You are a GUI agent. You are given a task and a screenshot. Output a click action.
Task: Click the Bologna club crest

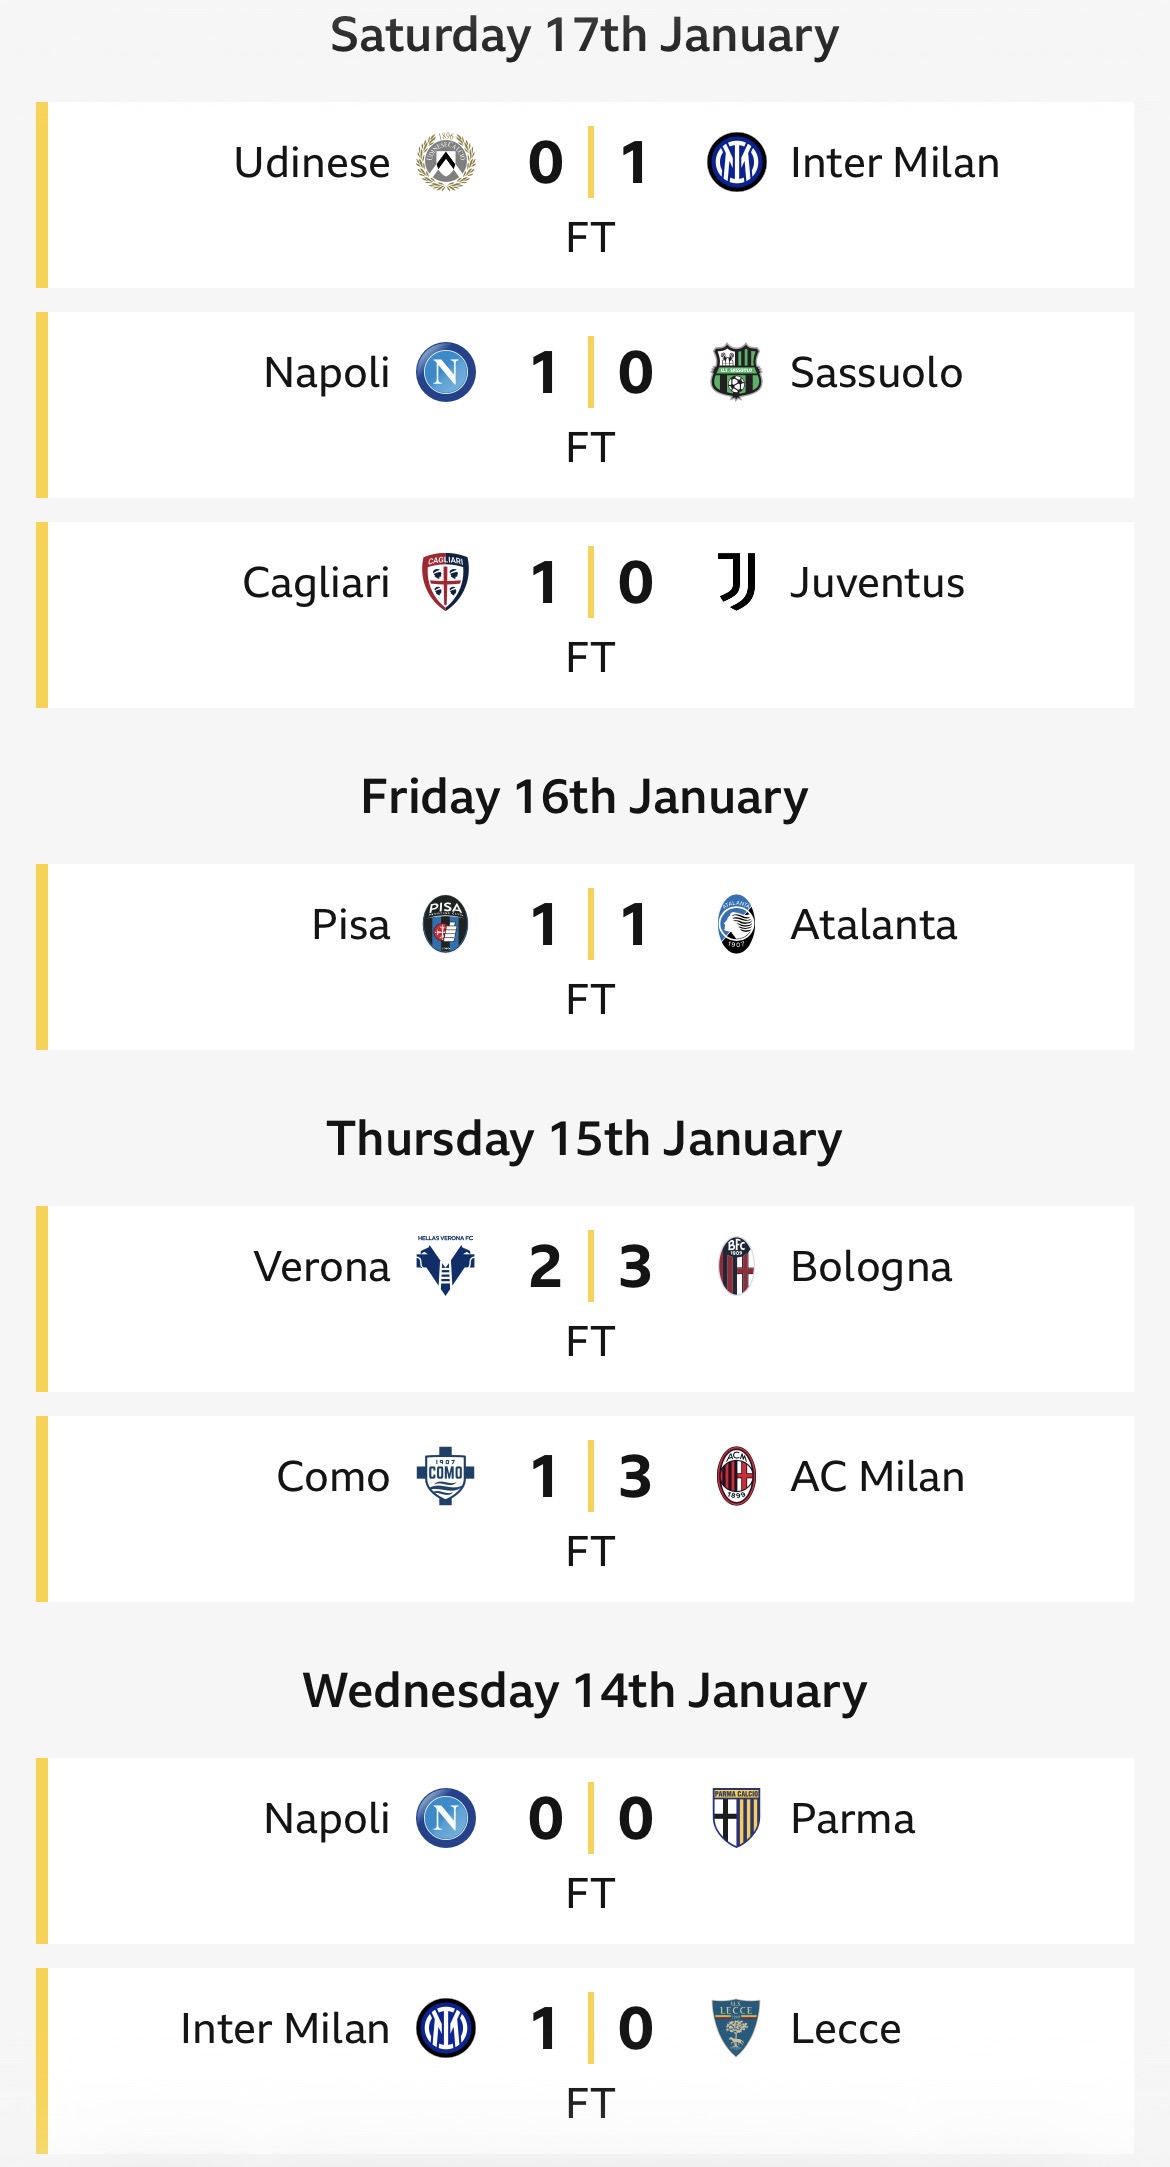(736, 1266)
